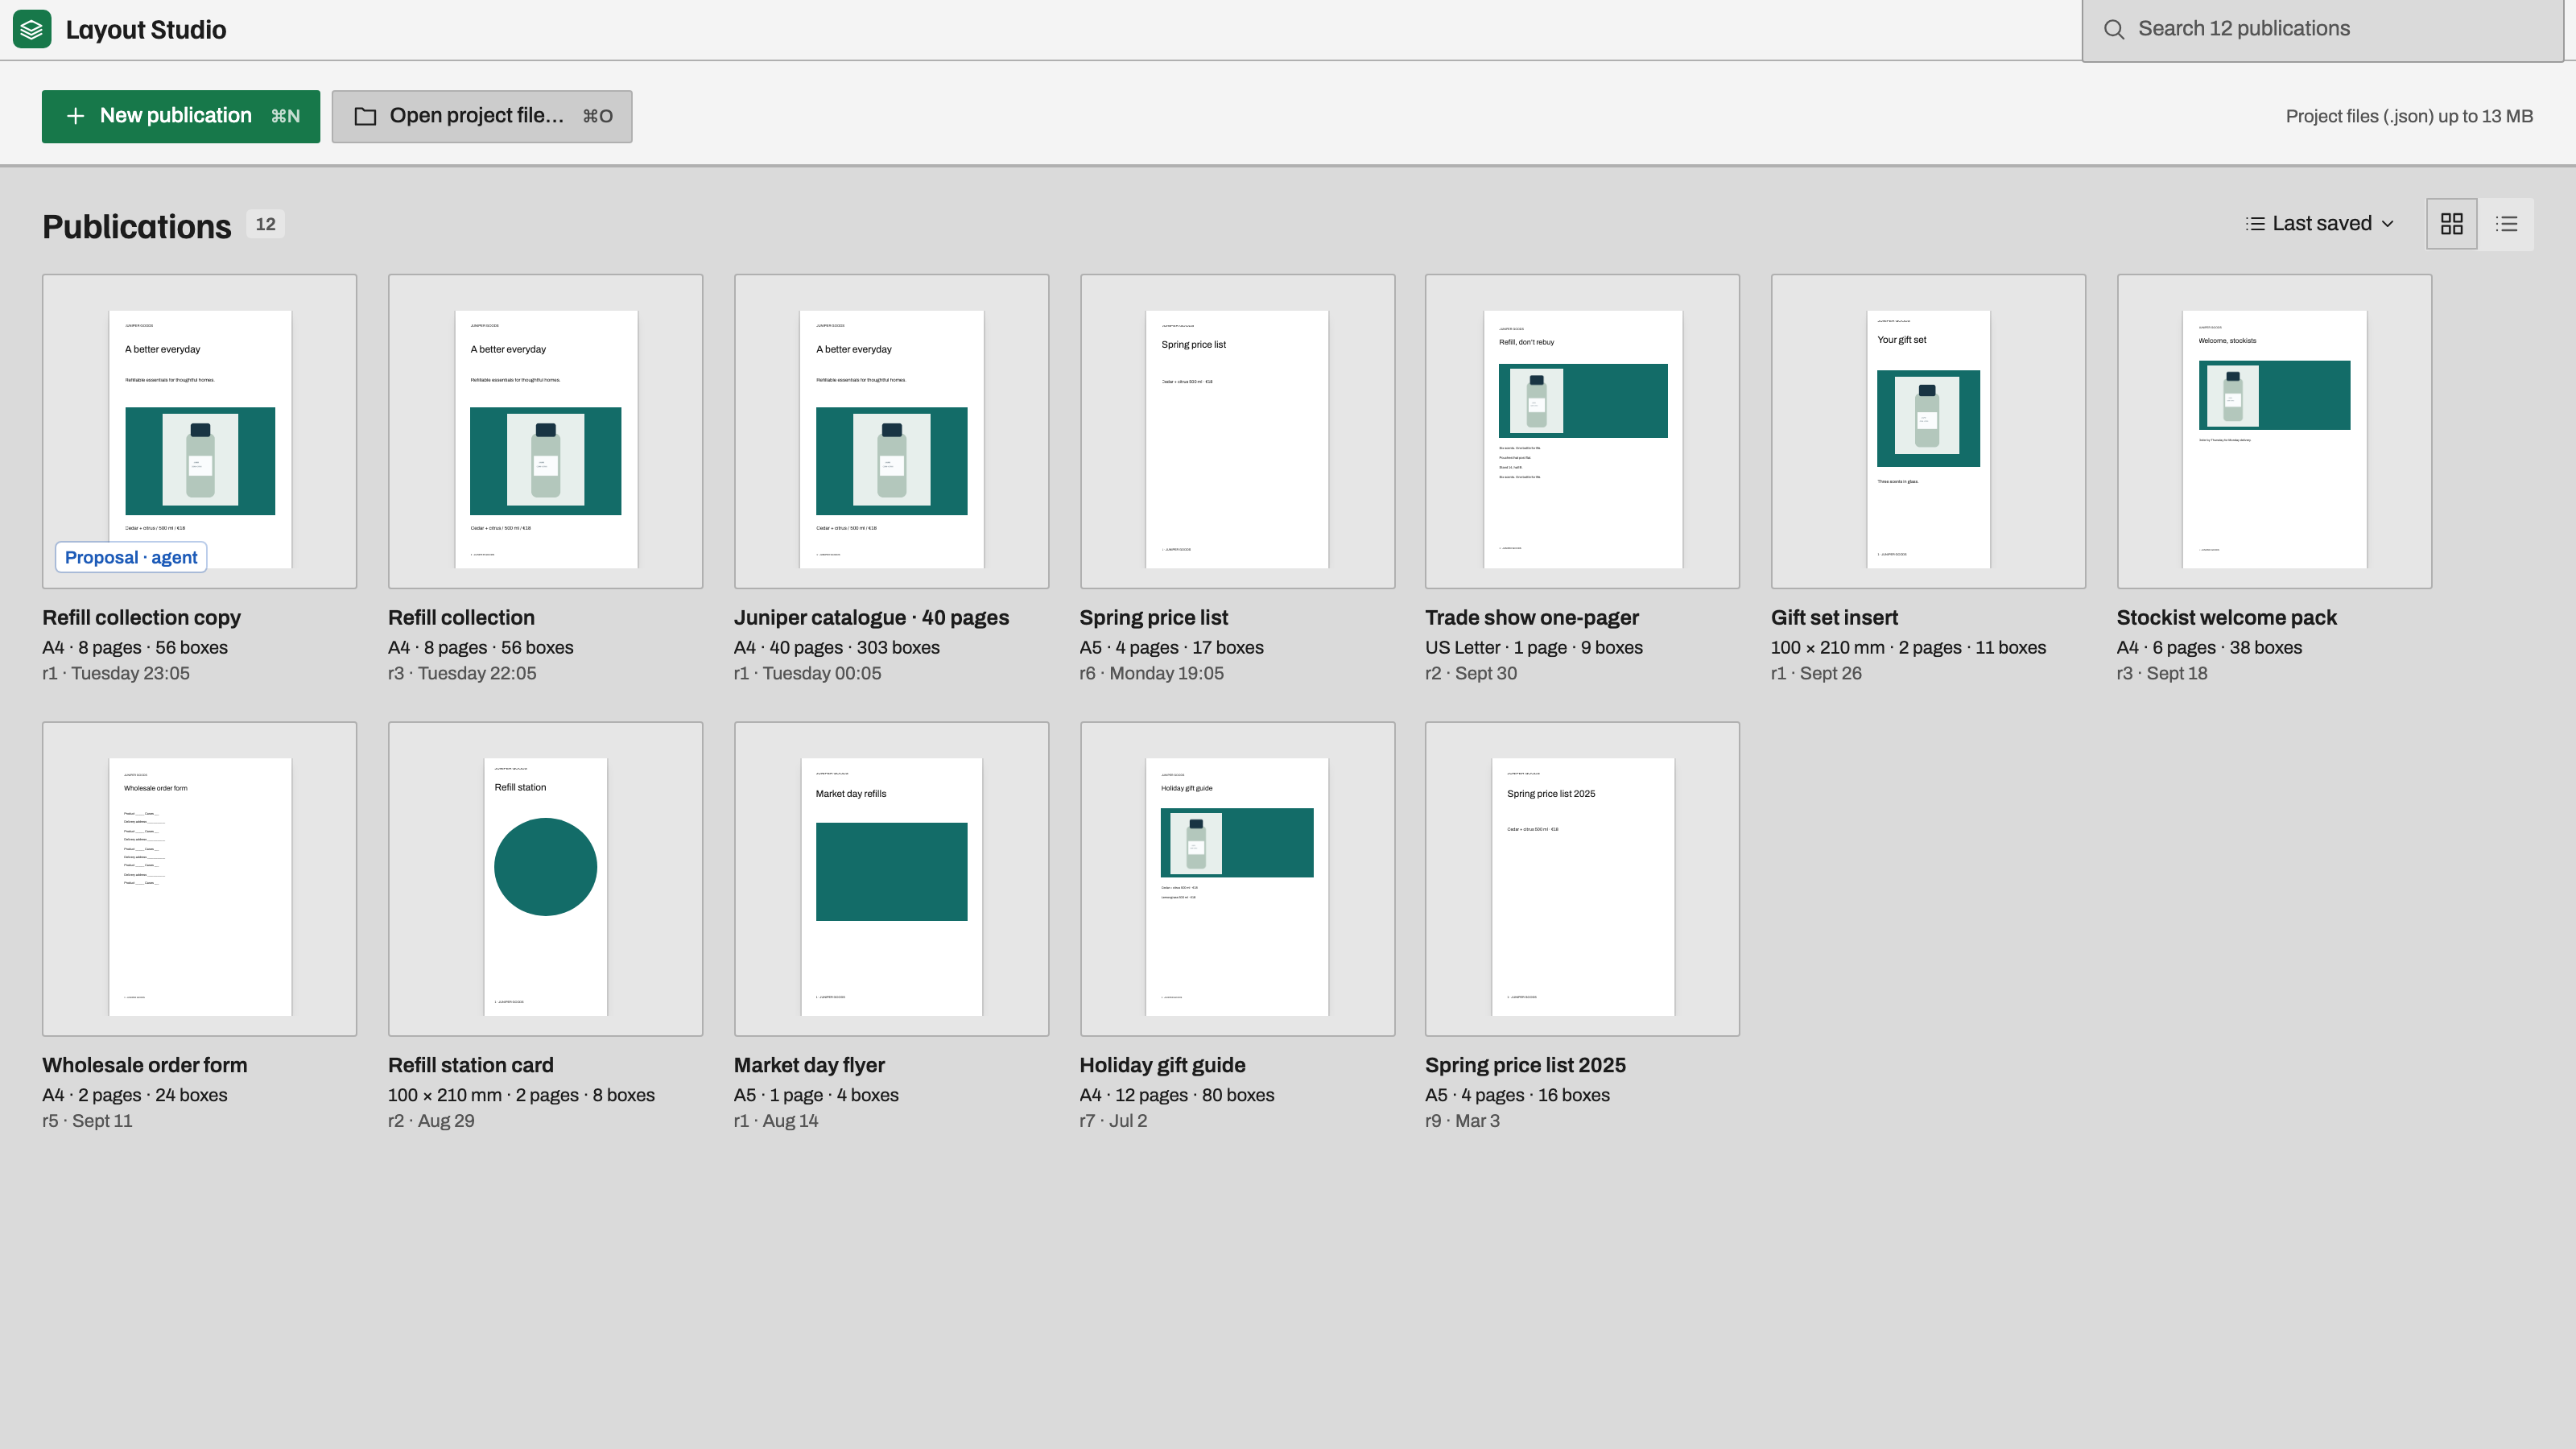Open the Refill station card thumbnail

[546, 879]
